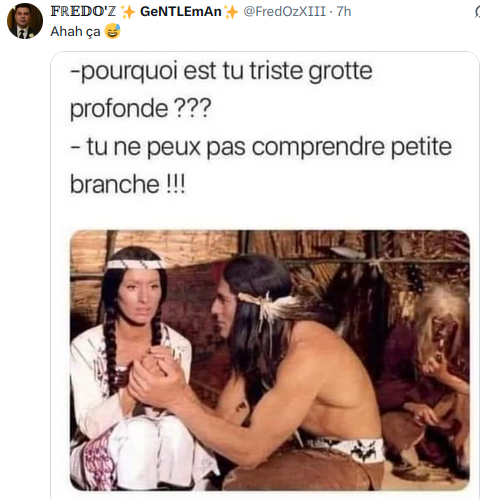
Task: Click the line tu ne peux pas comprendre petite
Action: 261,147
